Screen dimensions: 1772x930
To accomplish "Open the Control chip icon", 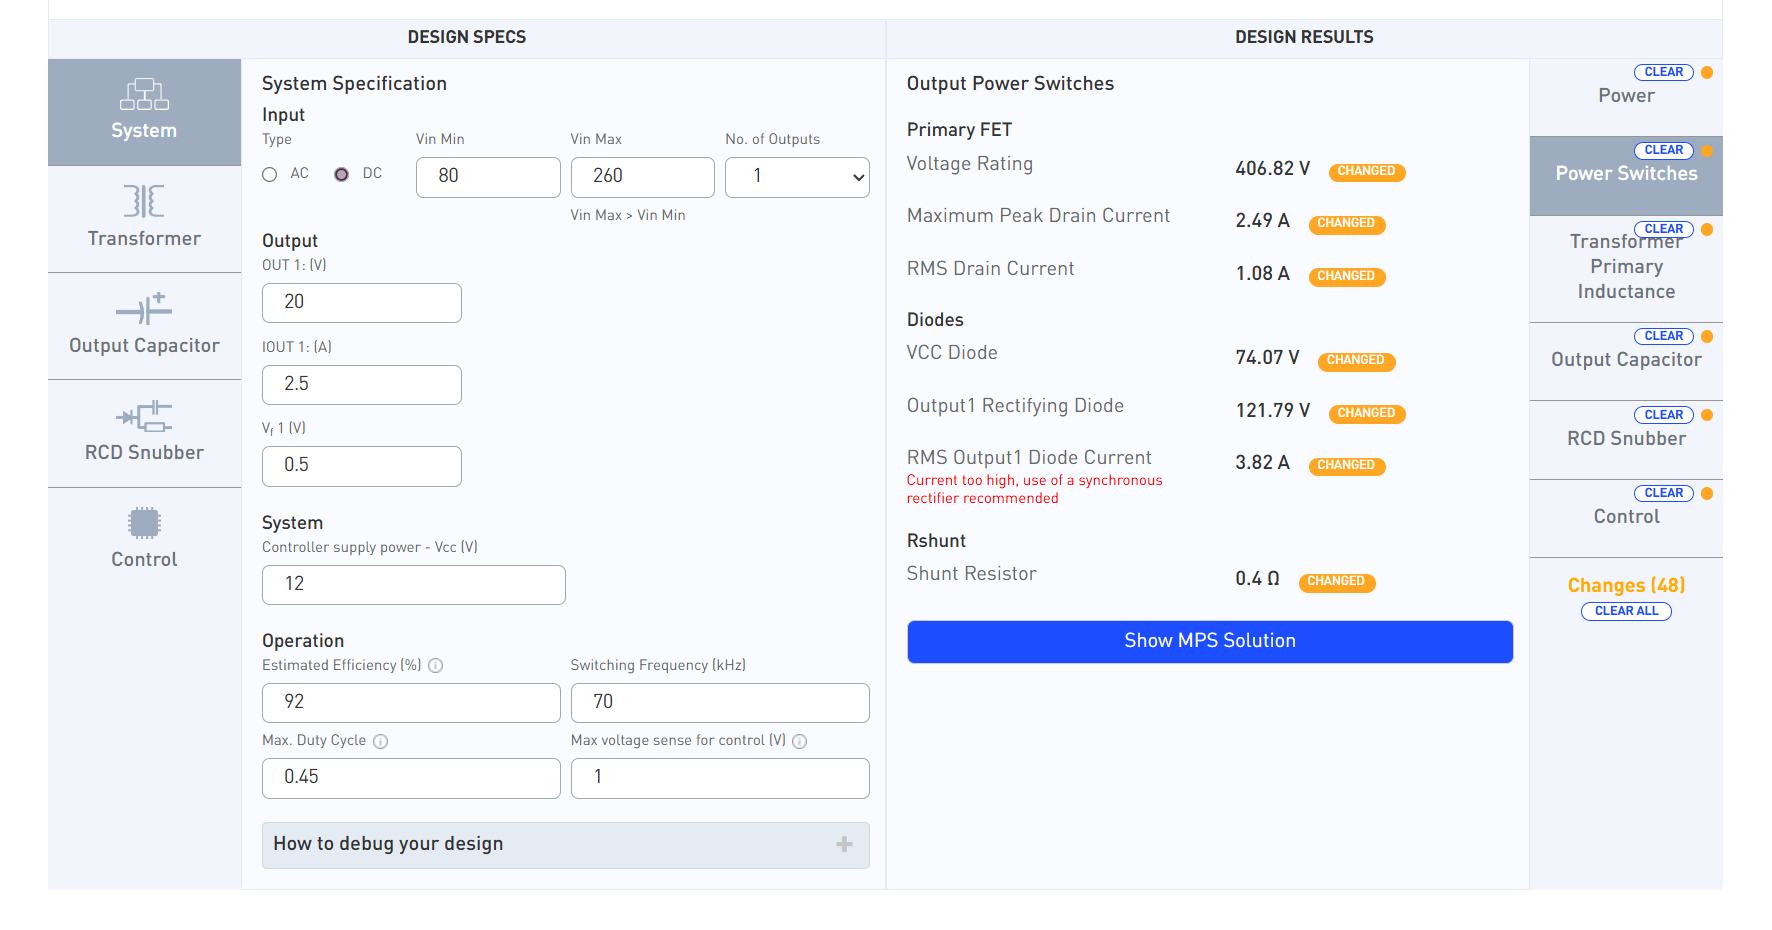I will 144,523.
